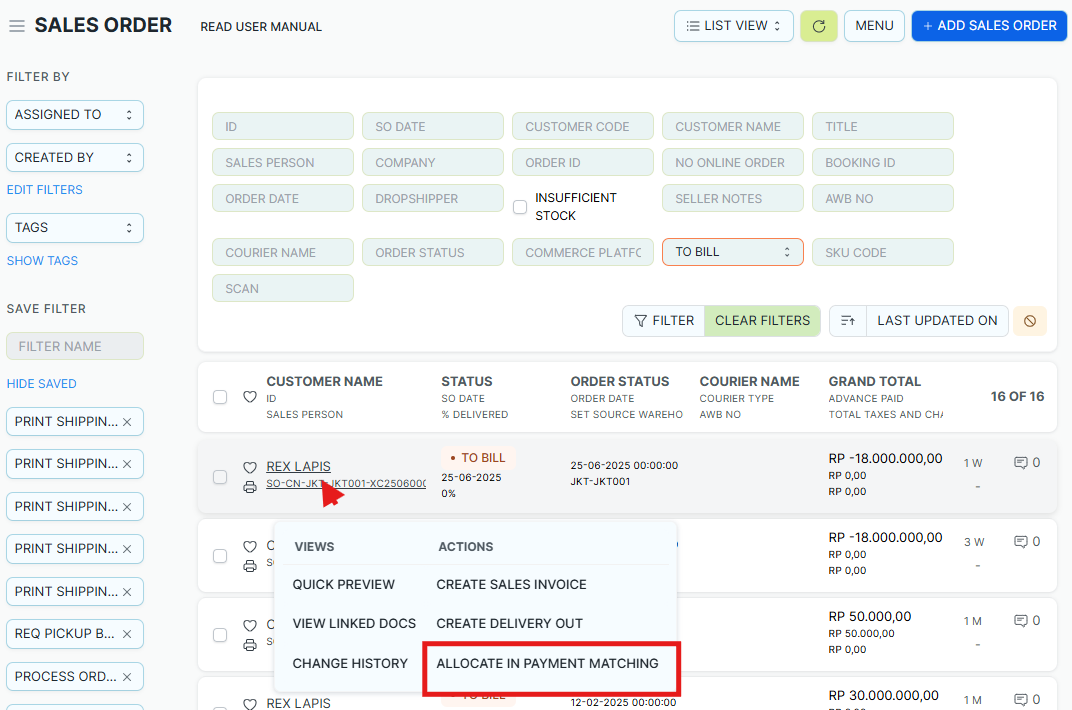The image size is (1072, 710).
Task: Click the DROPSHIPPER filter field
Action: [x=433, y=198]
